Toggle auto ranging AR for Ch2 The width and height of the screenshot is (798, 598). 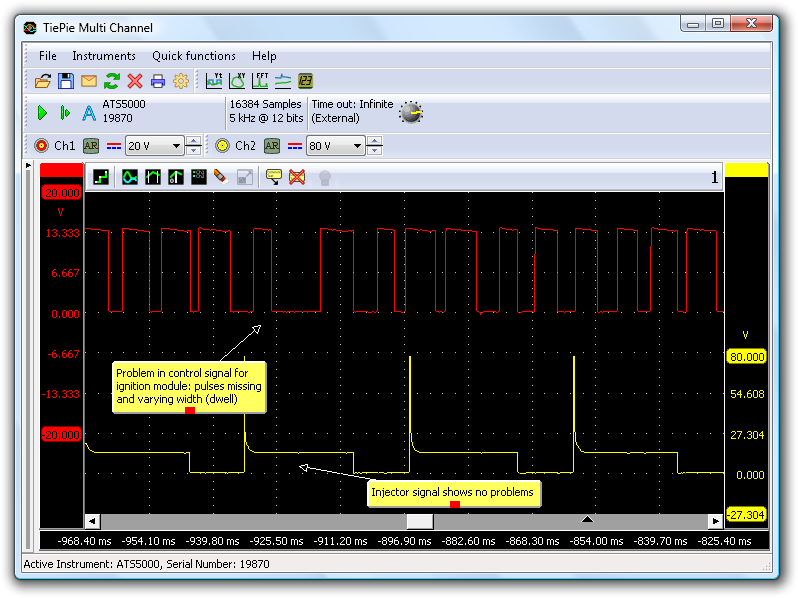[272, 146]
